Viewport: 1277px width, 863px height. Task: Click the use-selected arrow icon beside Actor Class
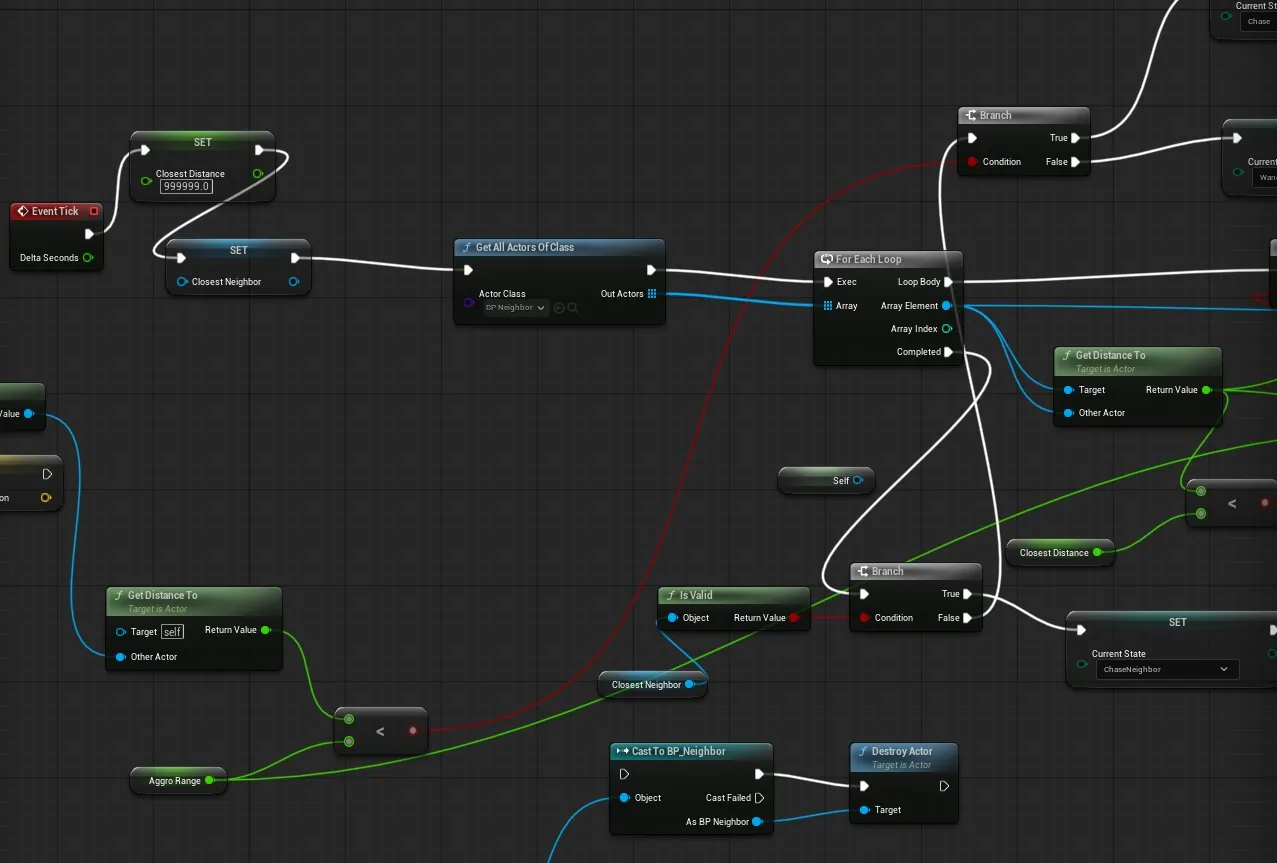coord(559,308)
